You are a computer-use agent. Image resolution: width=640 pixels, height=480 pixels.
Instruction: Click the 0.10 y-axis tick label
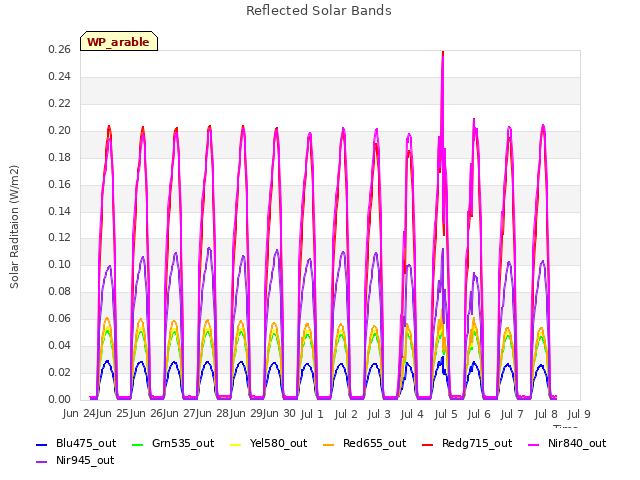pos(59,264)
